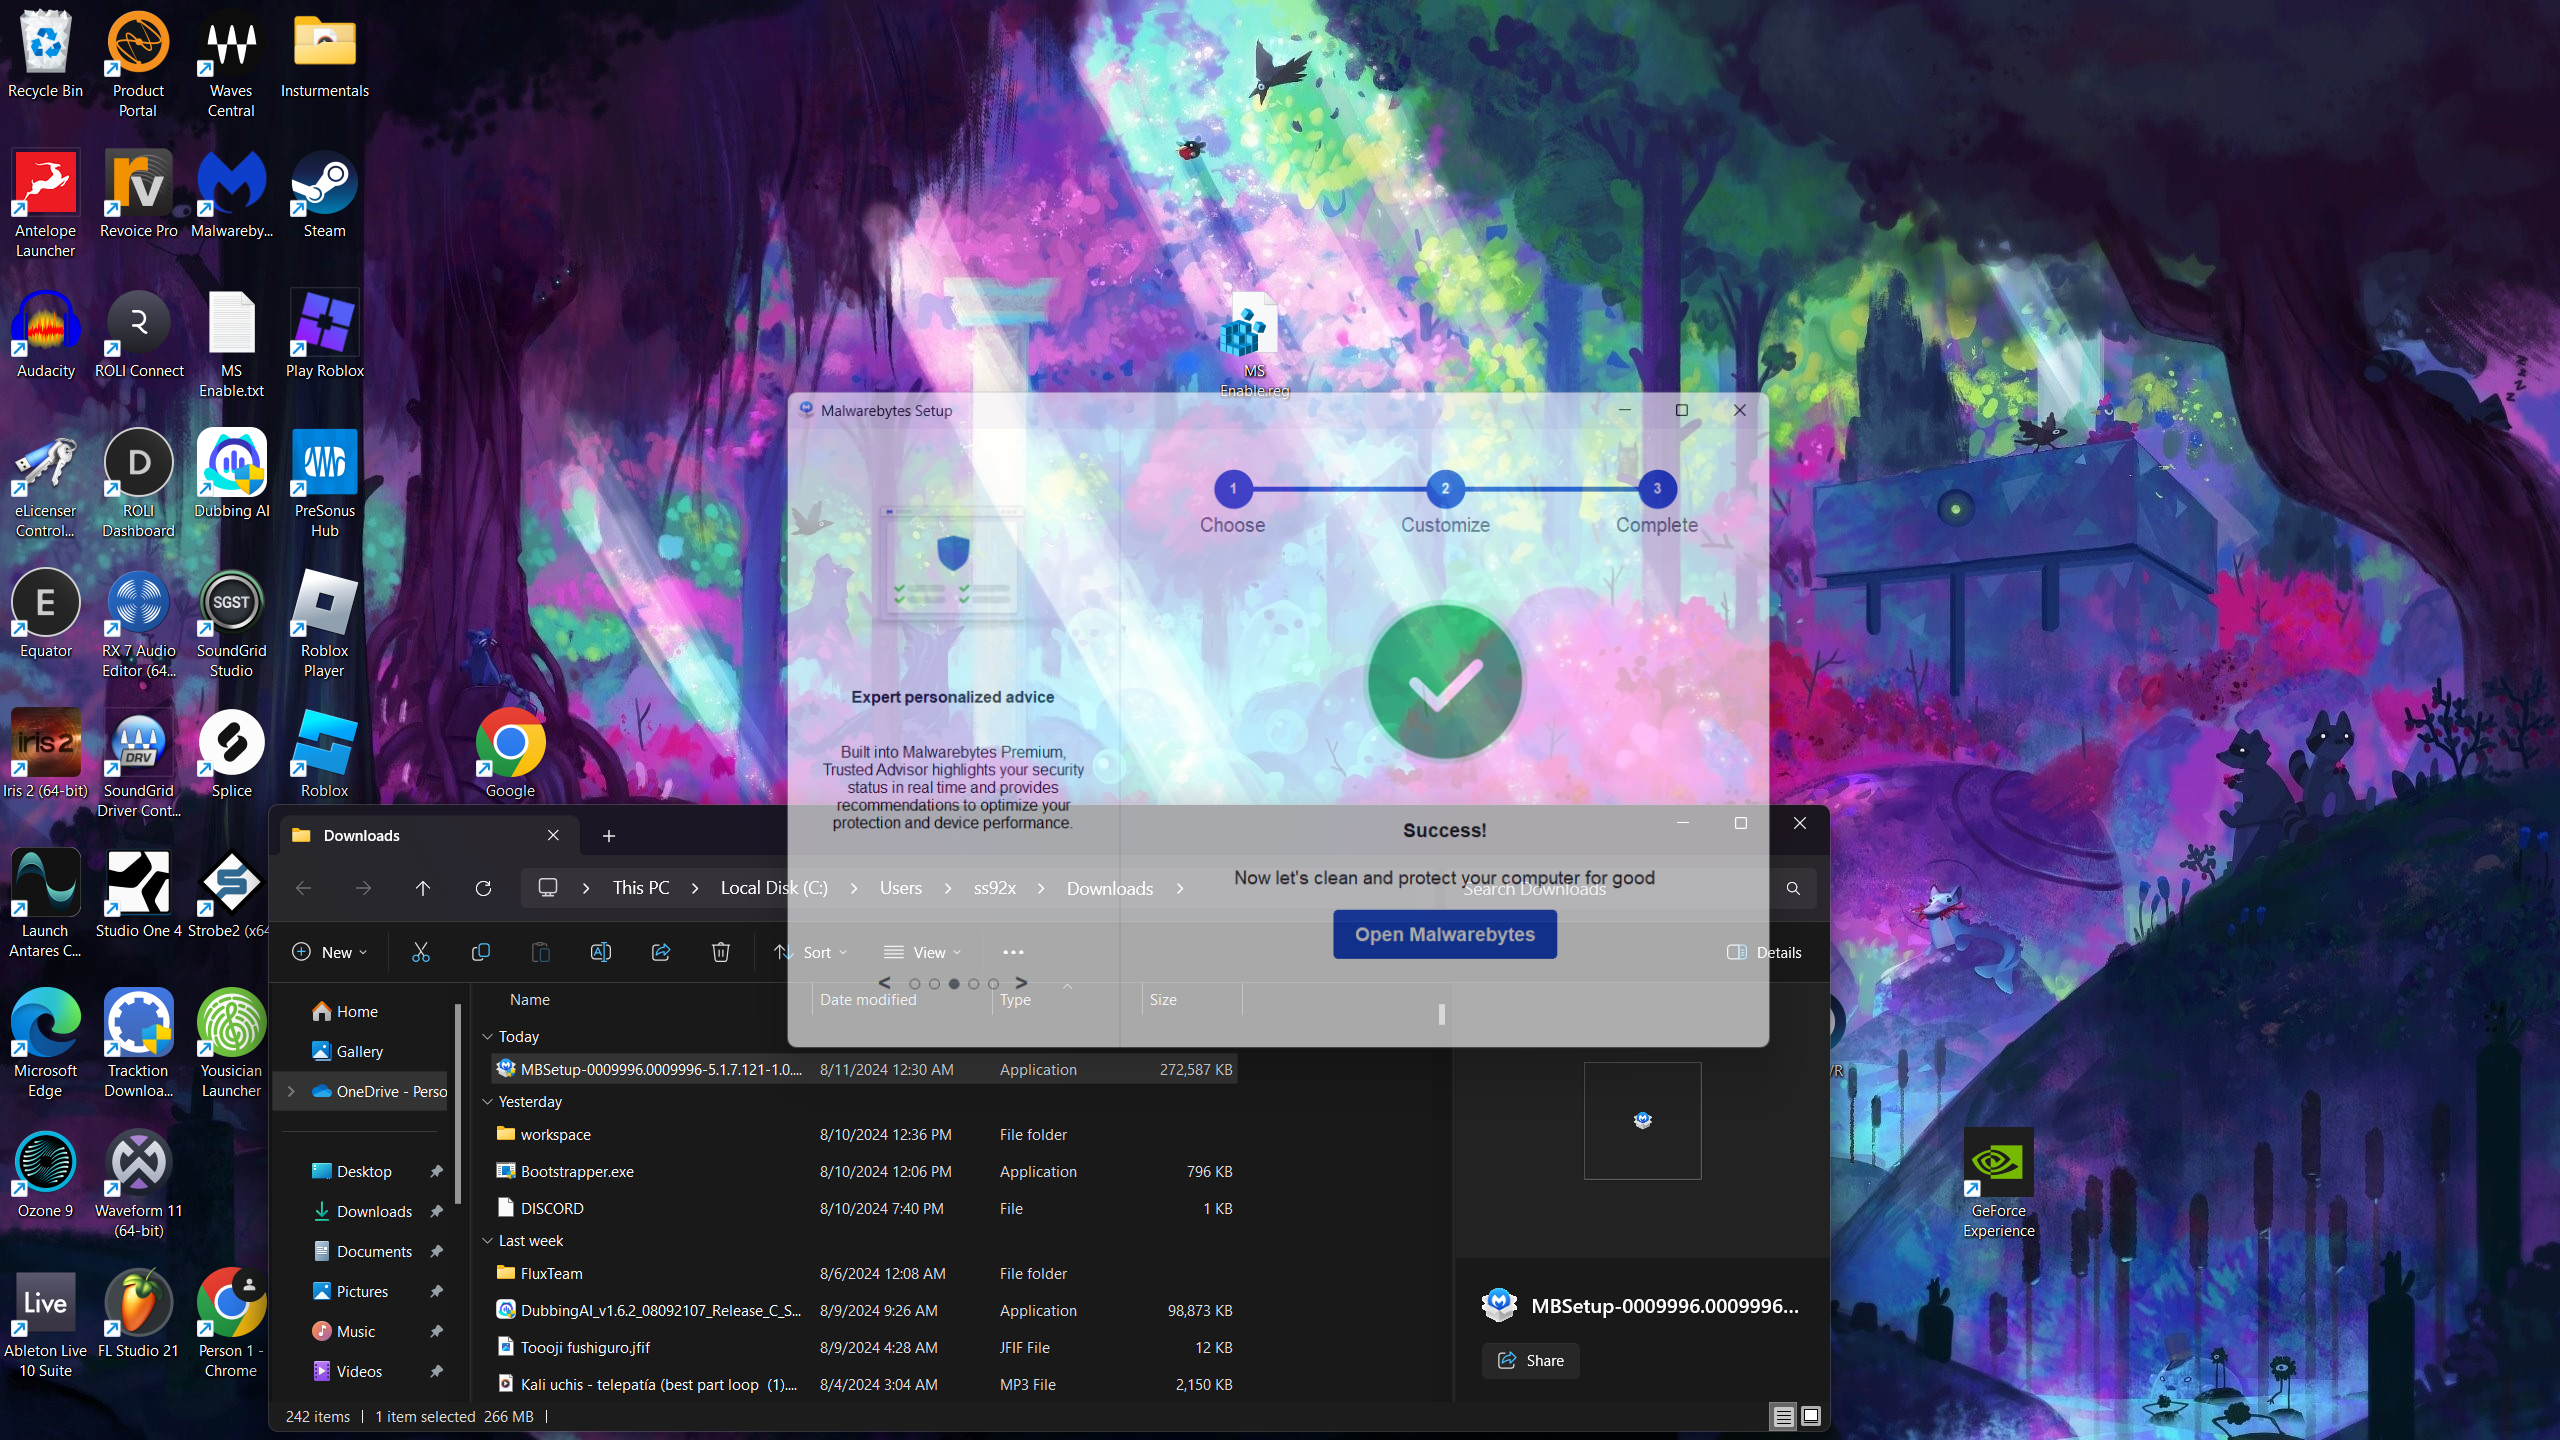
Task: Click the Rename icon in Explorer toolbar
Action: pyautogui.click(x=600, y=952)
